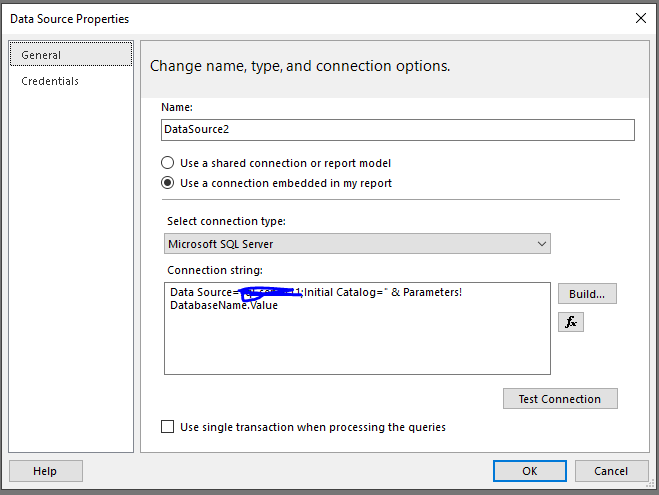Click the 'Connection string:' label

tap(215, 270)
